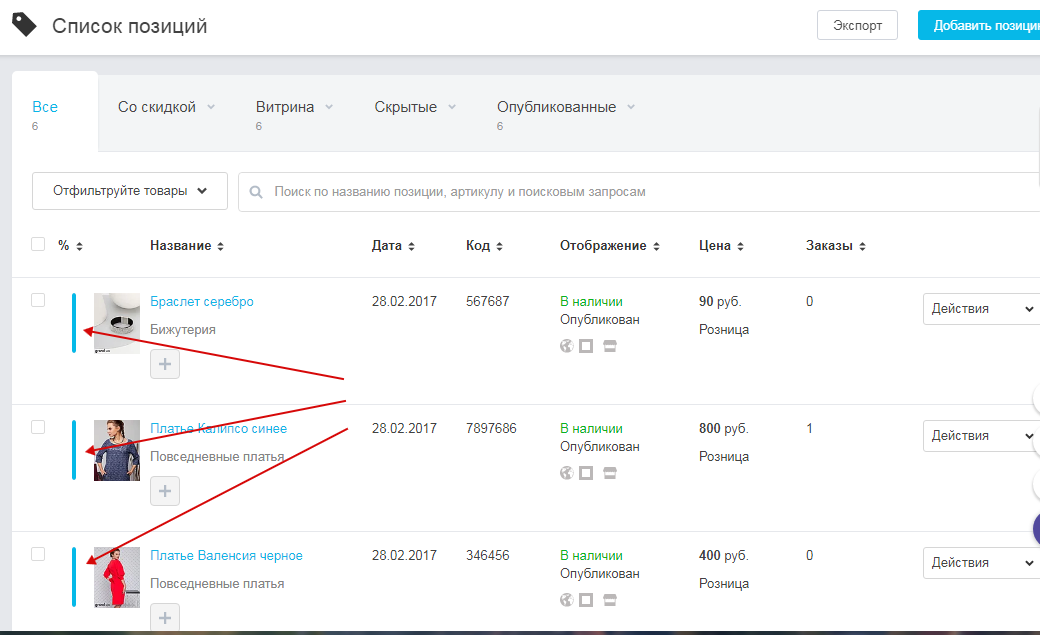The height and width of the screenshot is (635, 1040).
Task: Click the globe icon in Платье Калипсо синее row
Action: (566, 472)
